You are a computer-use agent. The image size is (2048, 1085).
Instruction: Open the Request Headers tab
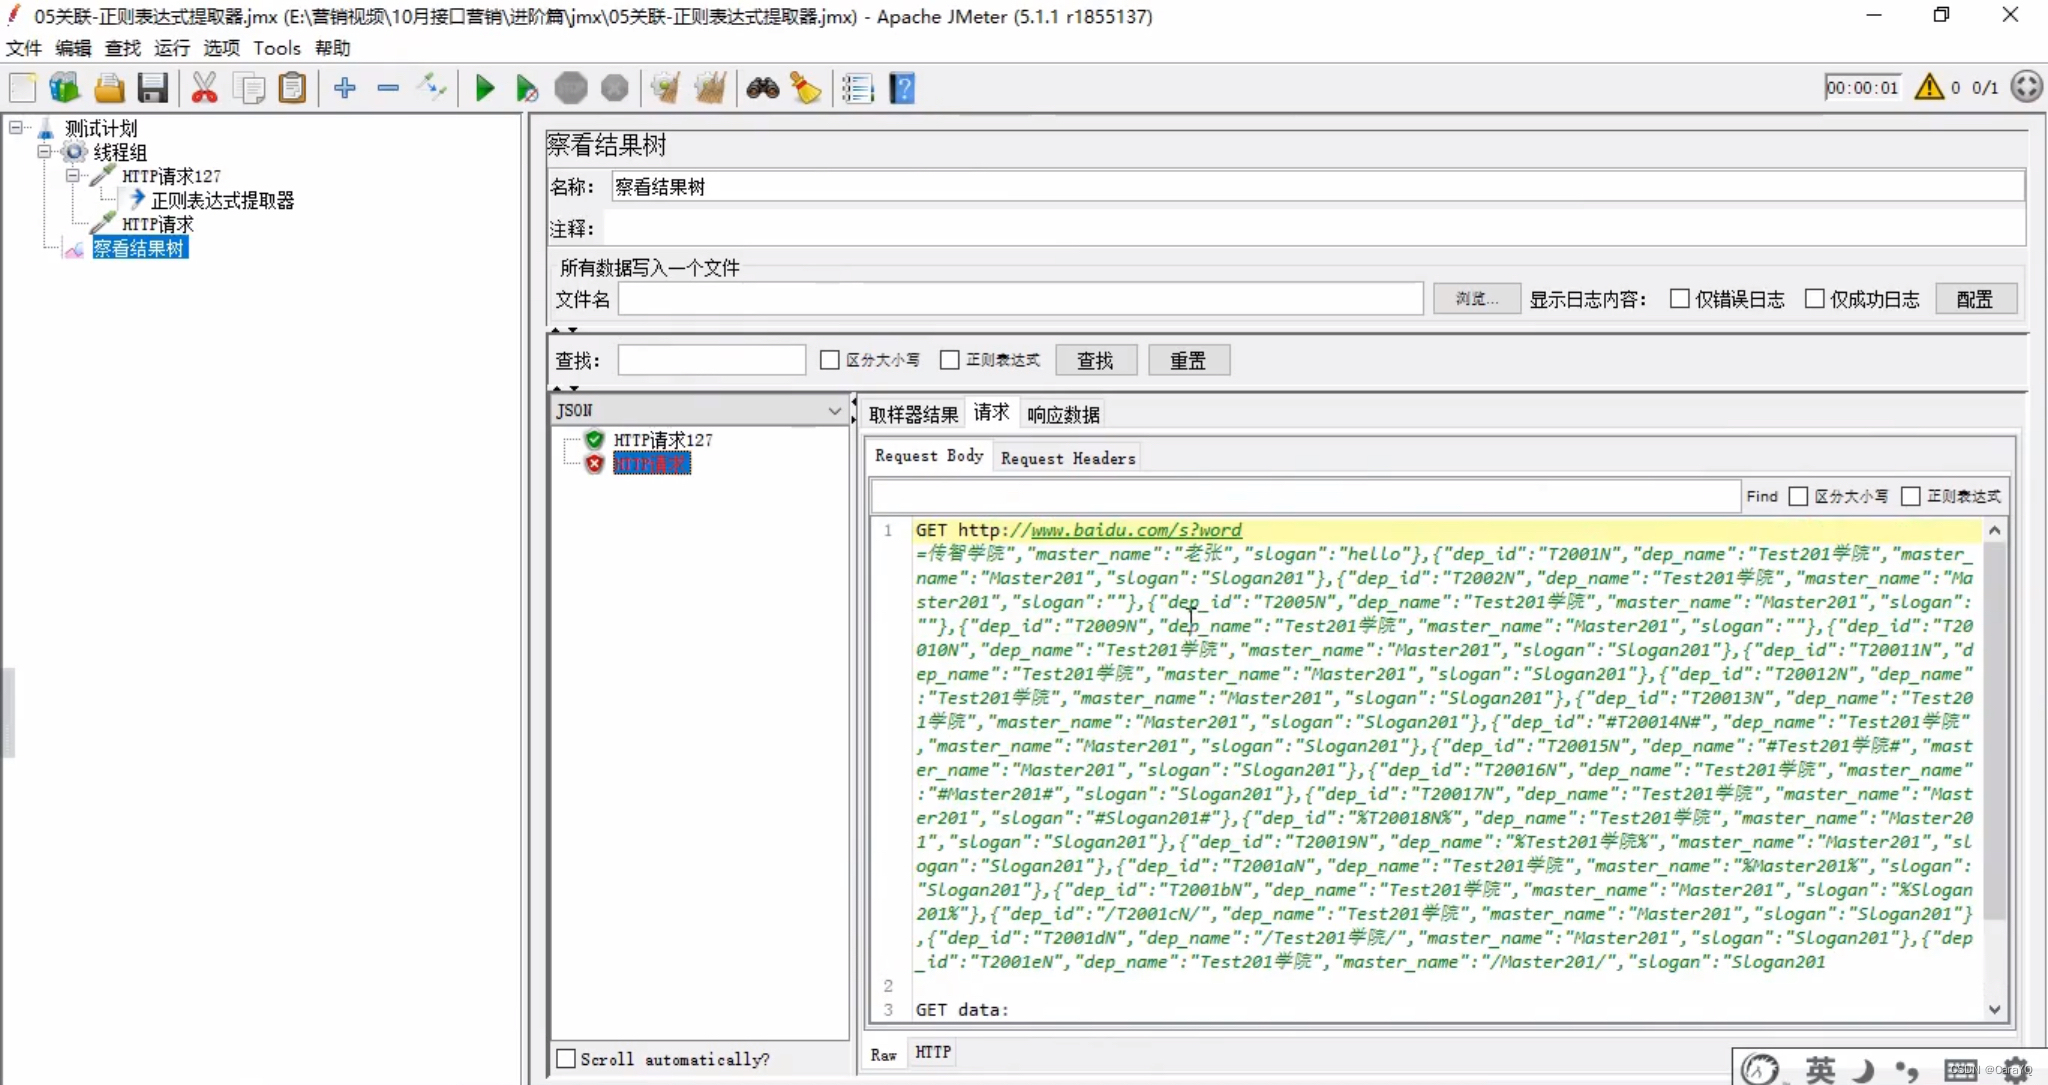coord(1068,458)
